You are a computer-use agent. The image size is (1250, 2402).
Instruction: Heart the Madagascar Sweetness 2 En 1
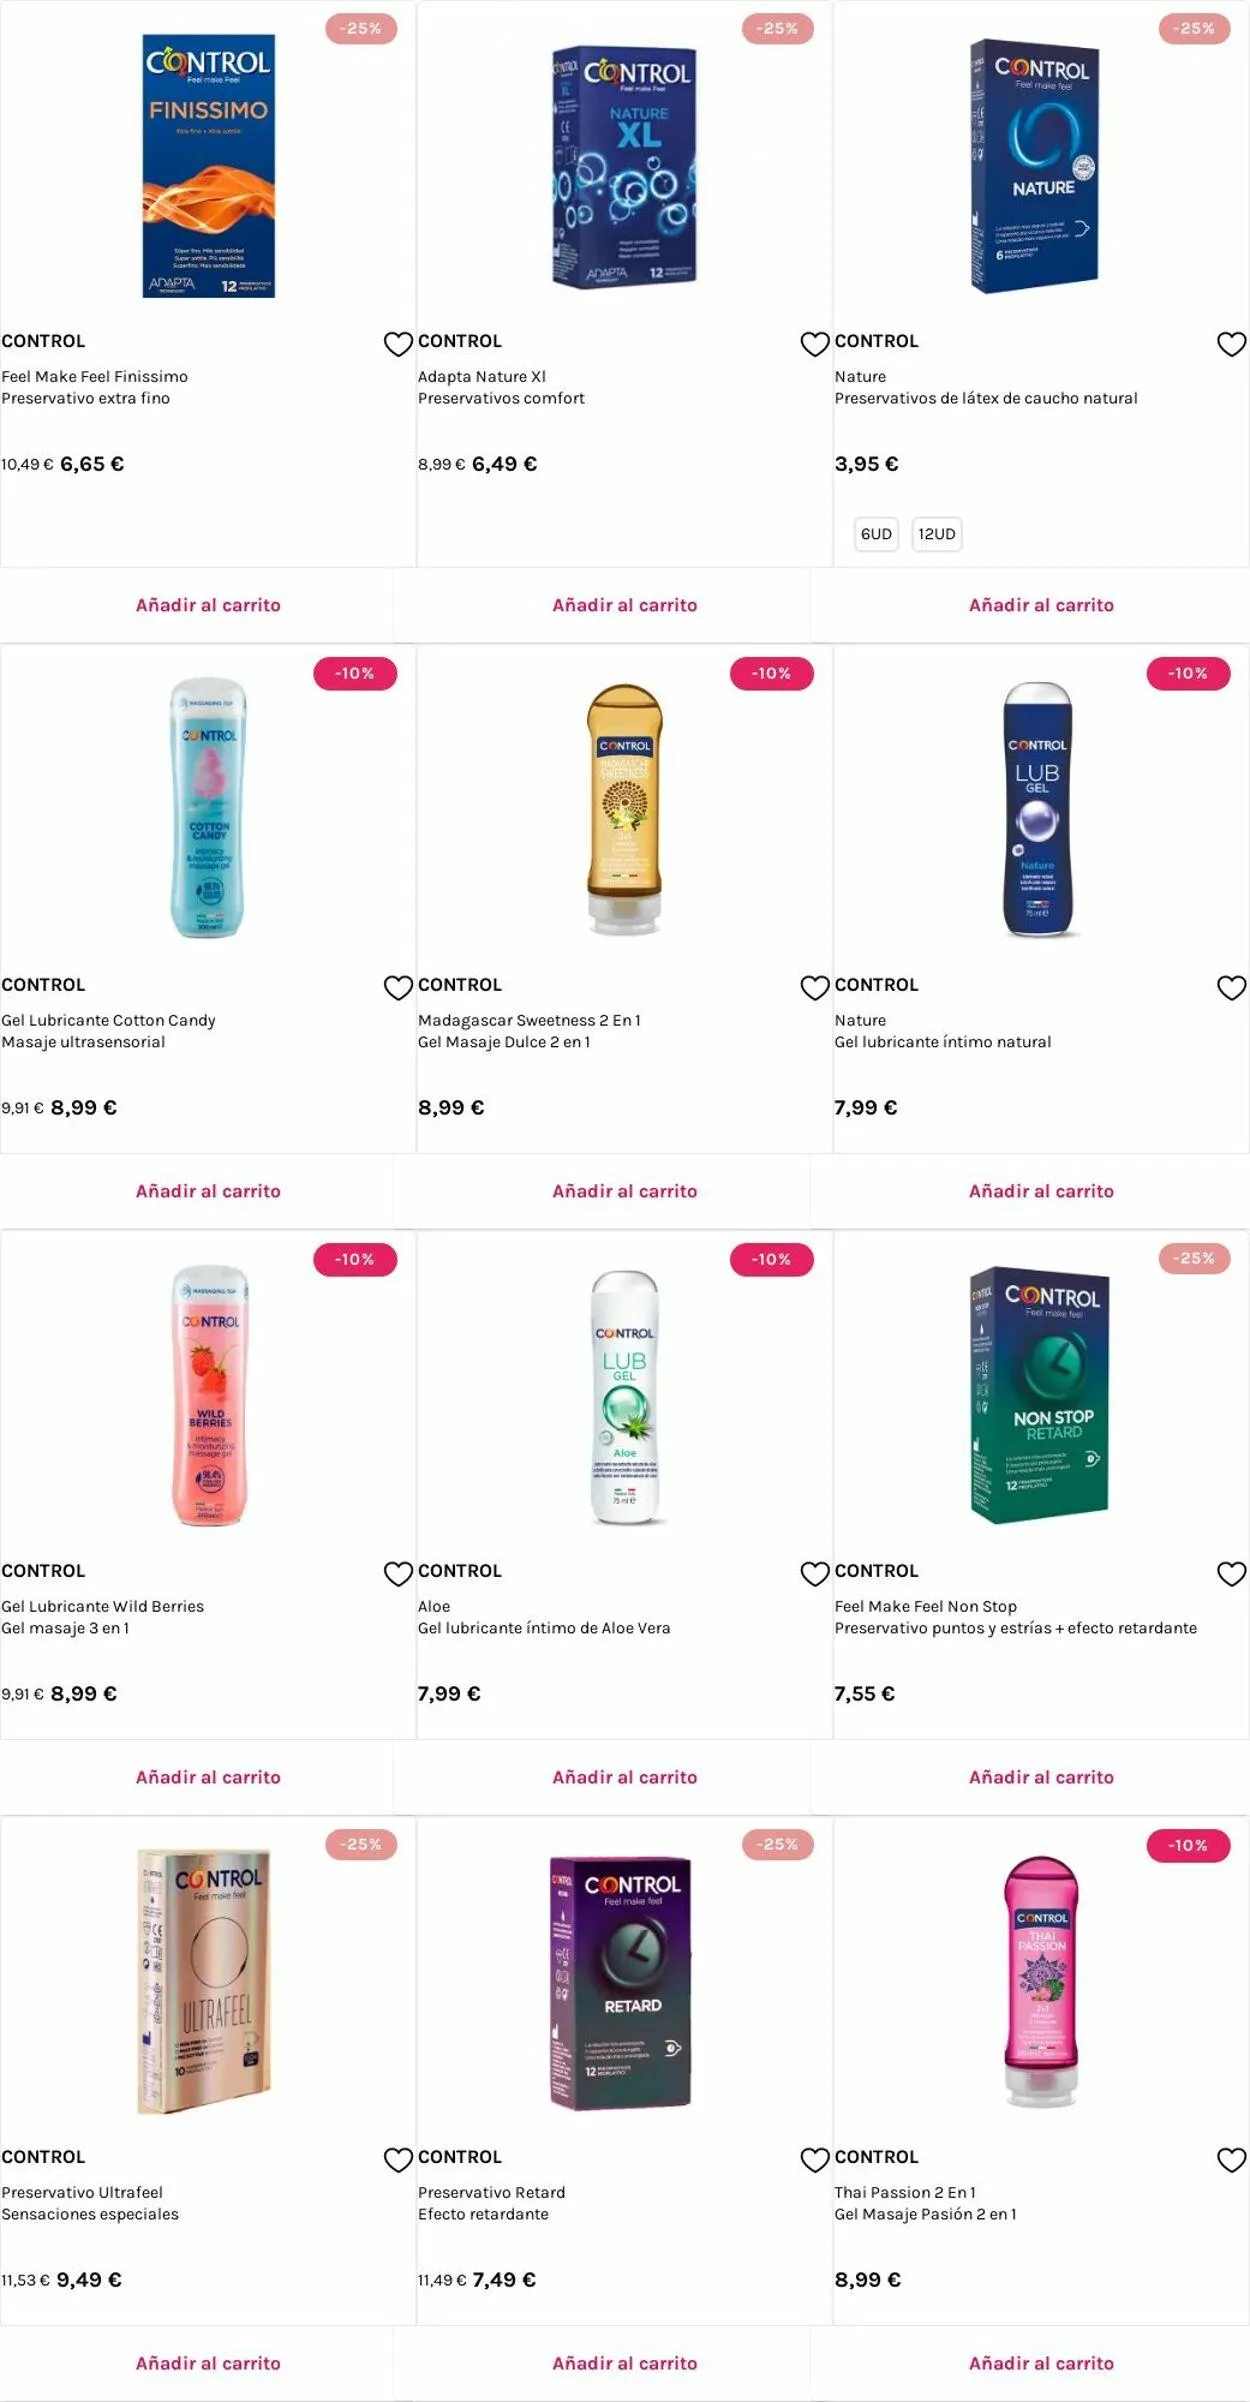pyautogui.click(x=814, y=988)
